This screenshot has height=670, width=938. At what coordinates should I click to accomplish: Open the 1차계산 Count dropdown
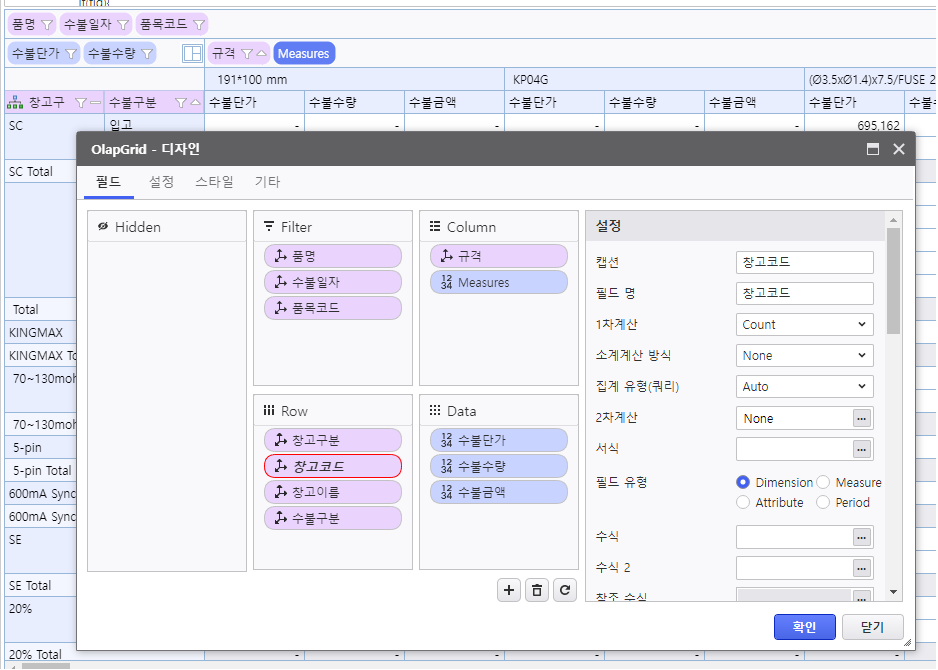[805, 324]
